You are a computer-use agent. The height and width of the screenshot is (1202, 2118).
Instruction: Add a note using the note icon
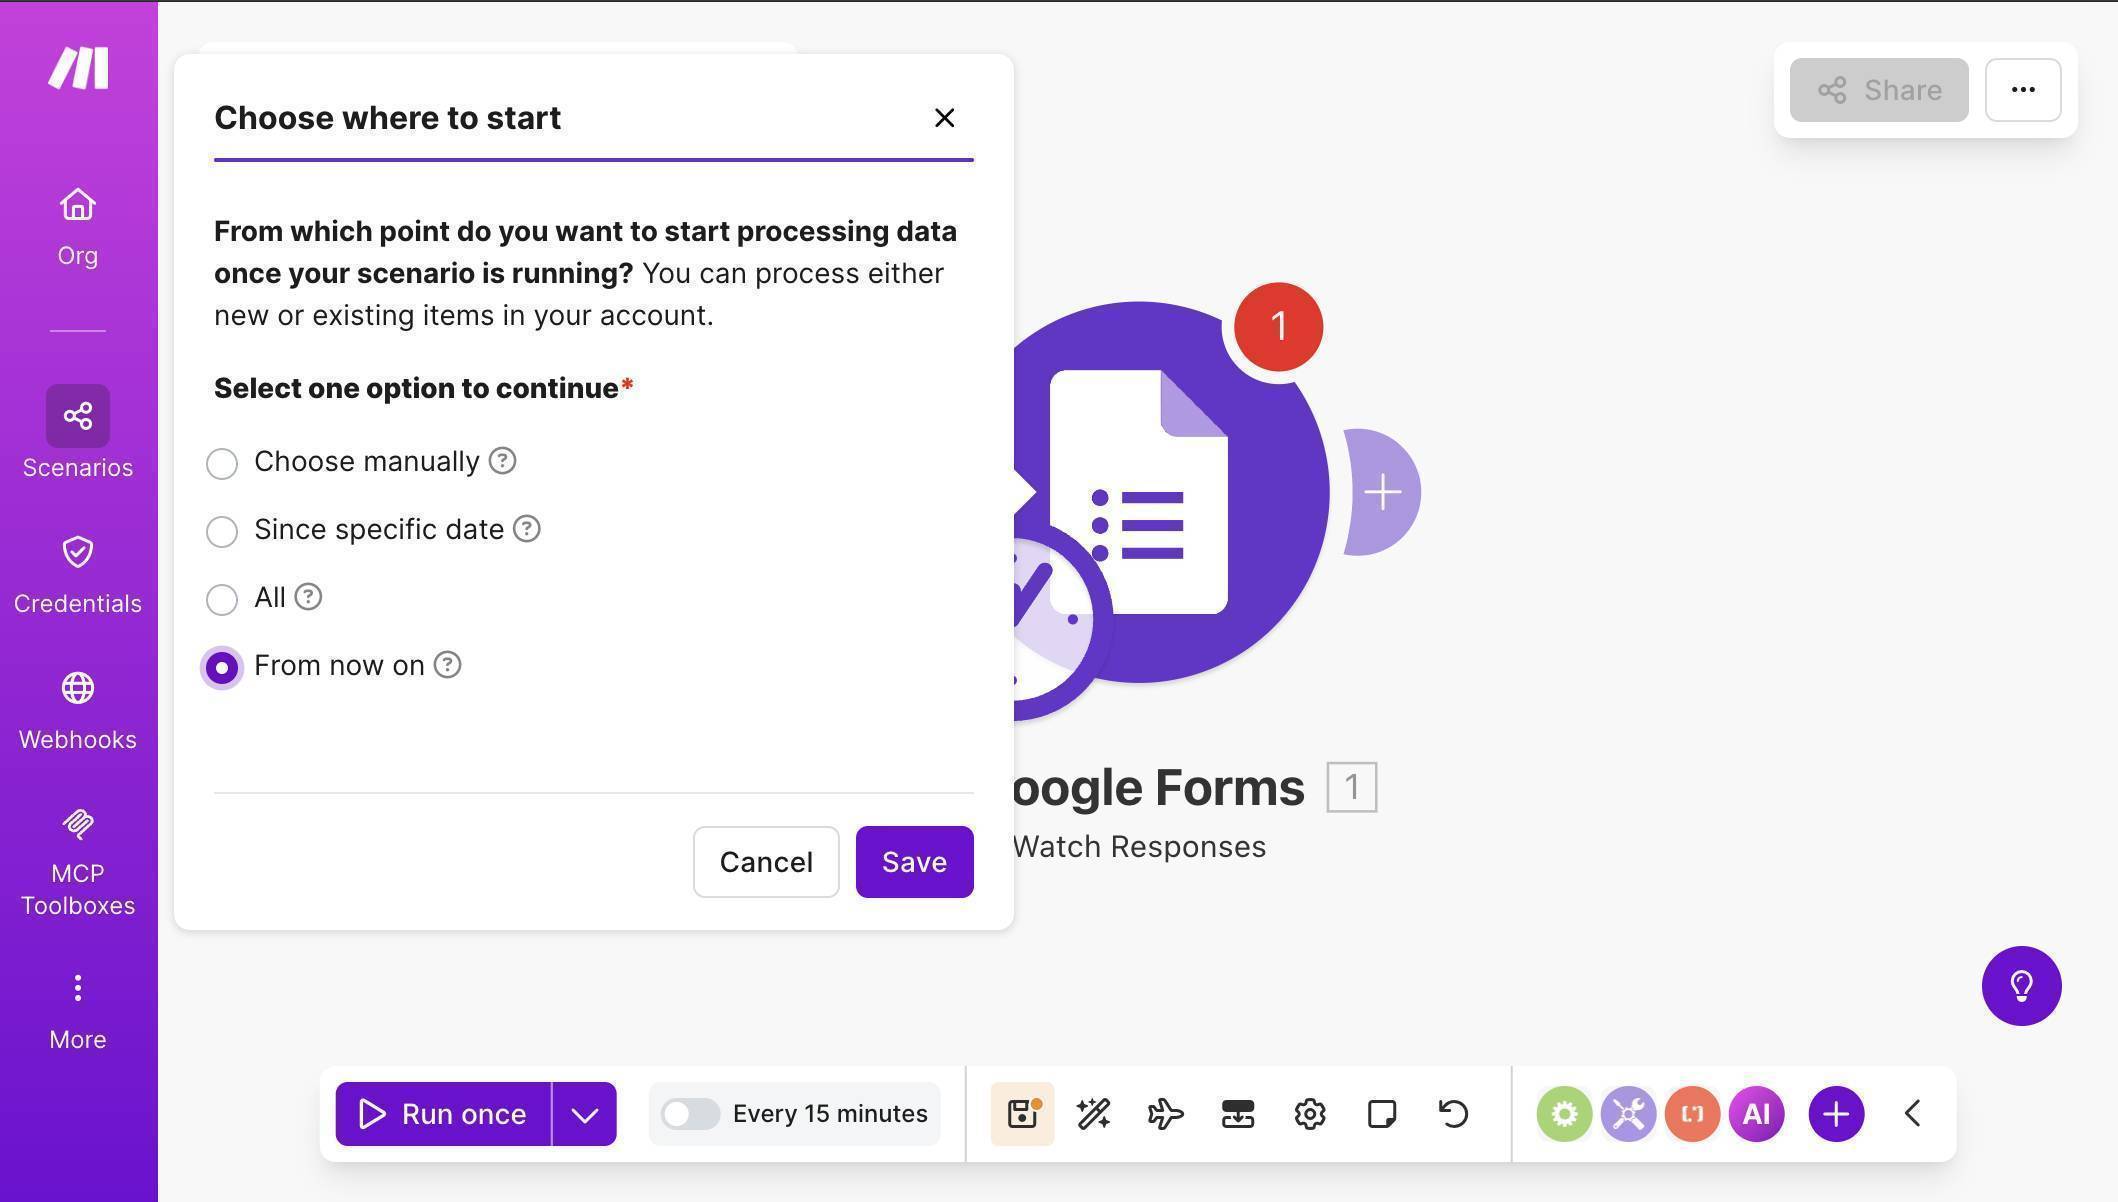pyautogui.click(x=1381, y=1113)
